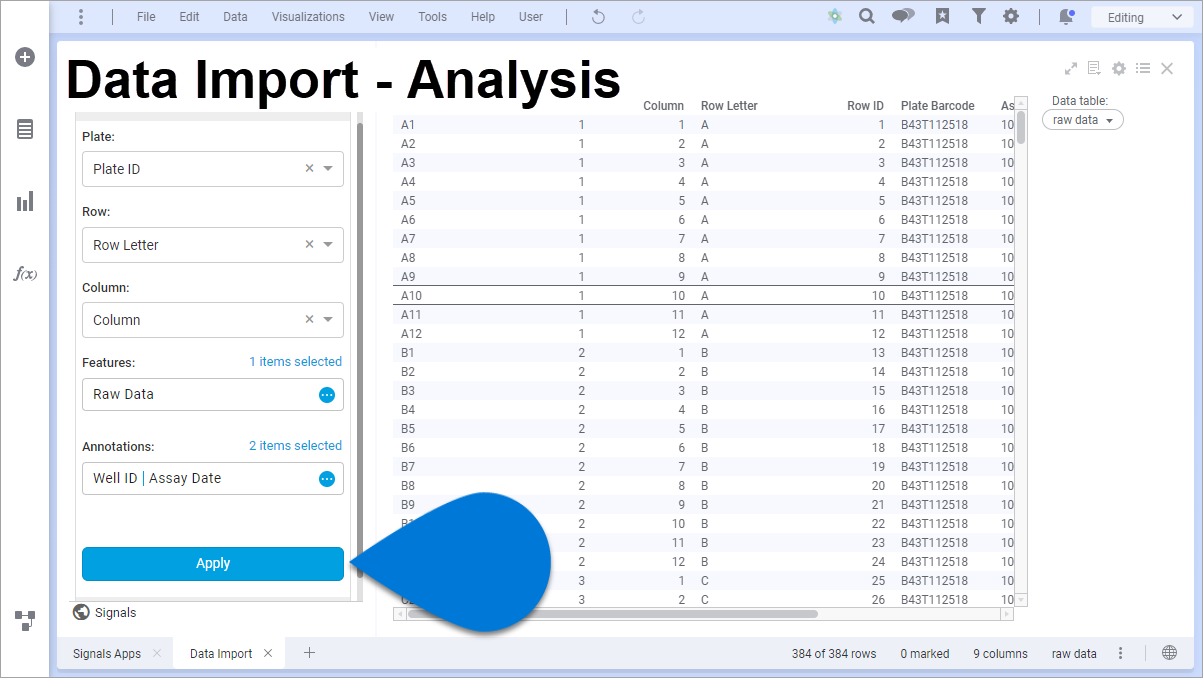Open the Data menu
The width and height of the screenshot is (1203, 678).
235,17
